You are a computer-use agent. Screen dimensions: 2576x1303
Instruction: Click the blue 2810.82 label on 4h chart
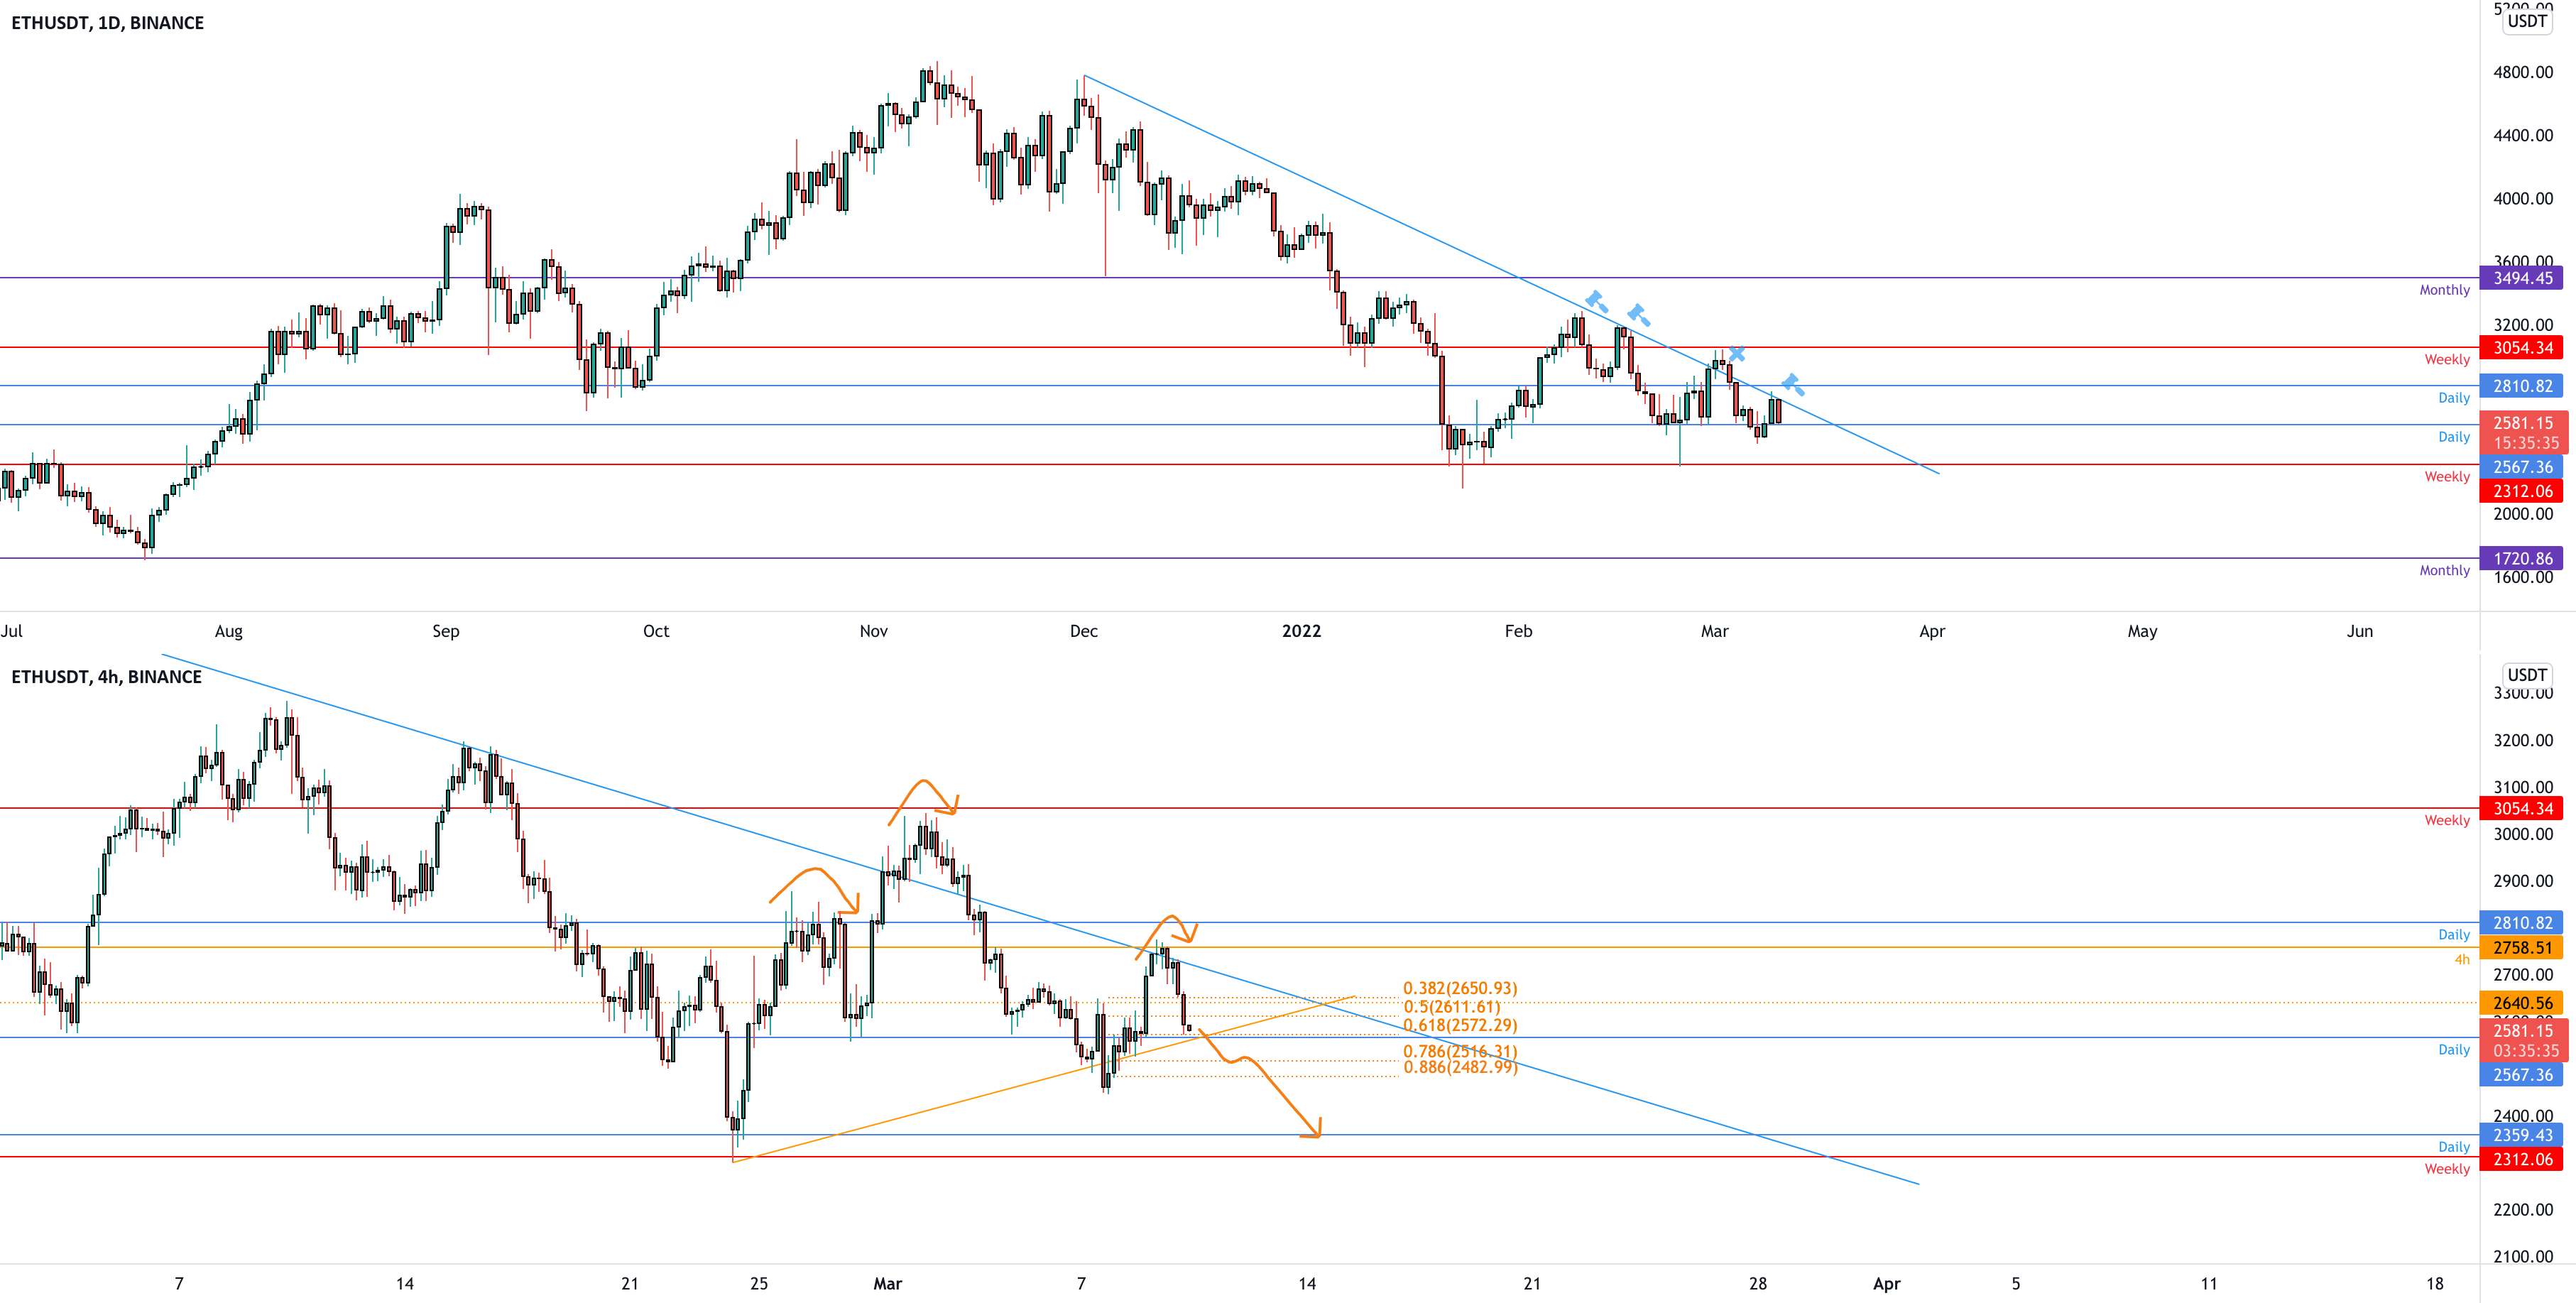tap(2522, 923)
